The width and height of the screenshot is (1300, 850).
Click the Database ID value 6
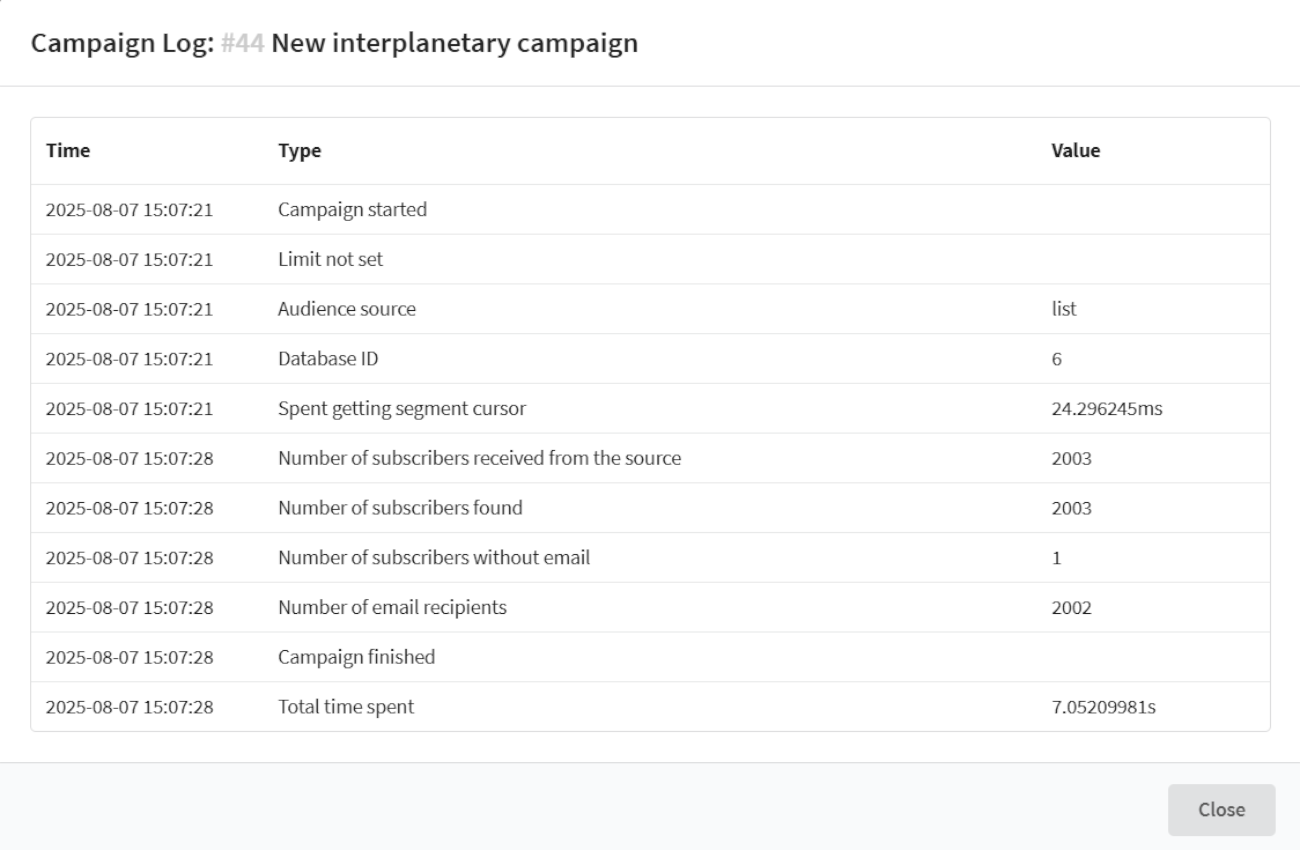(x=1056, y=359)
